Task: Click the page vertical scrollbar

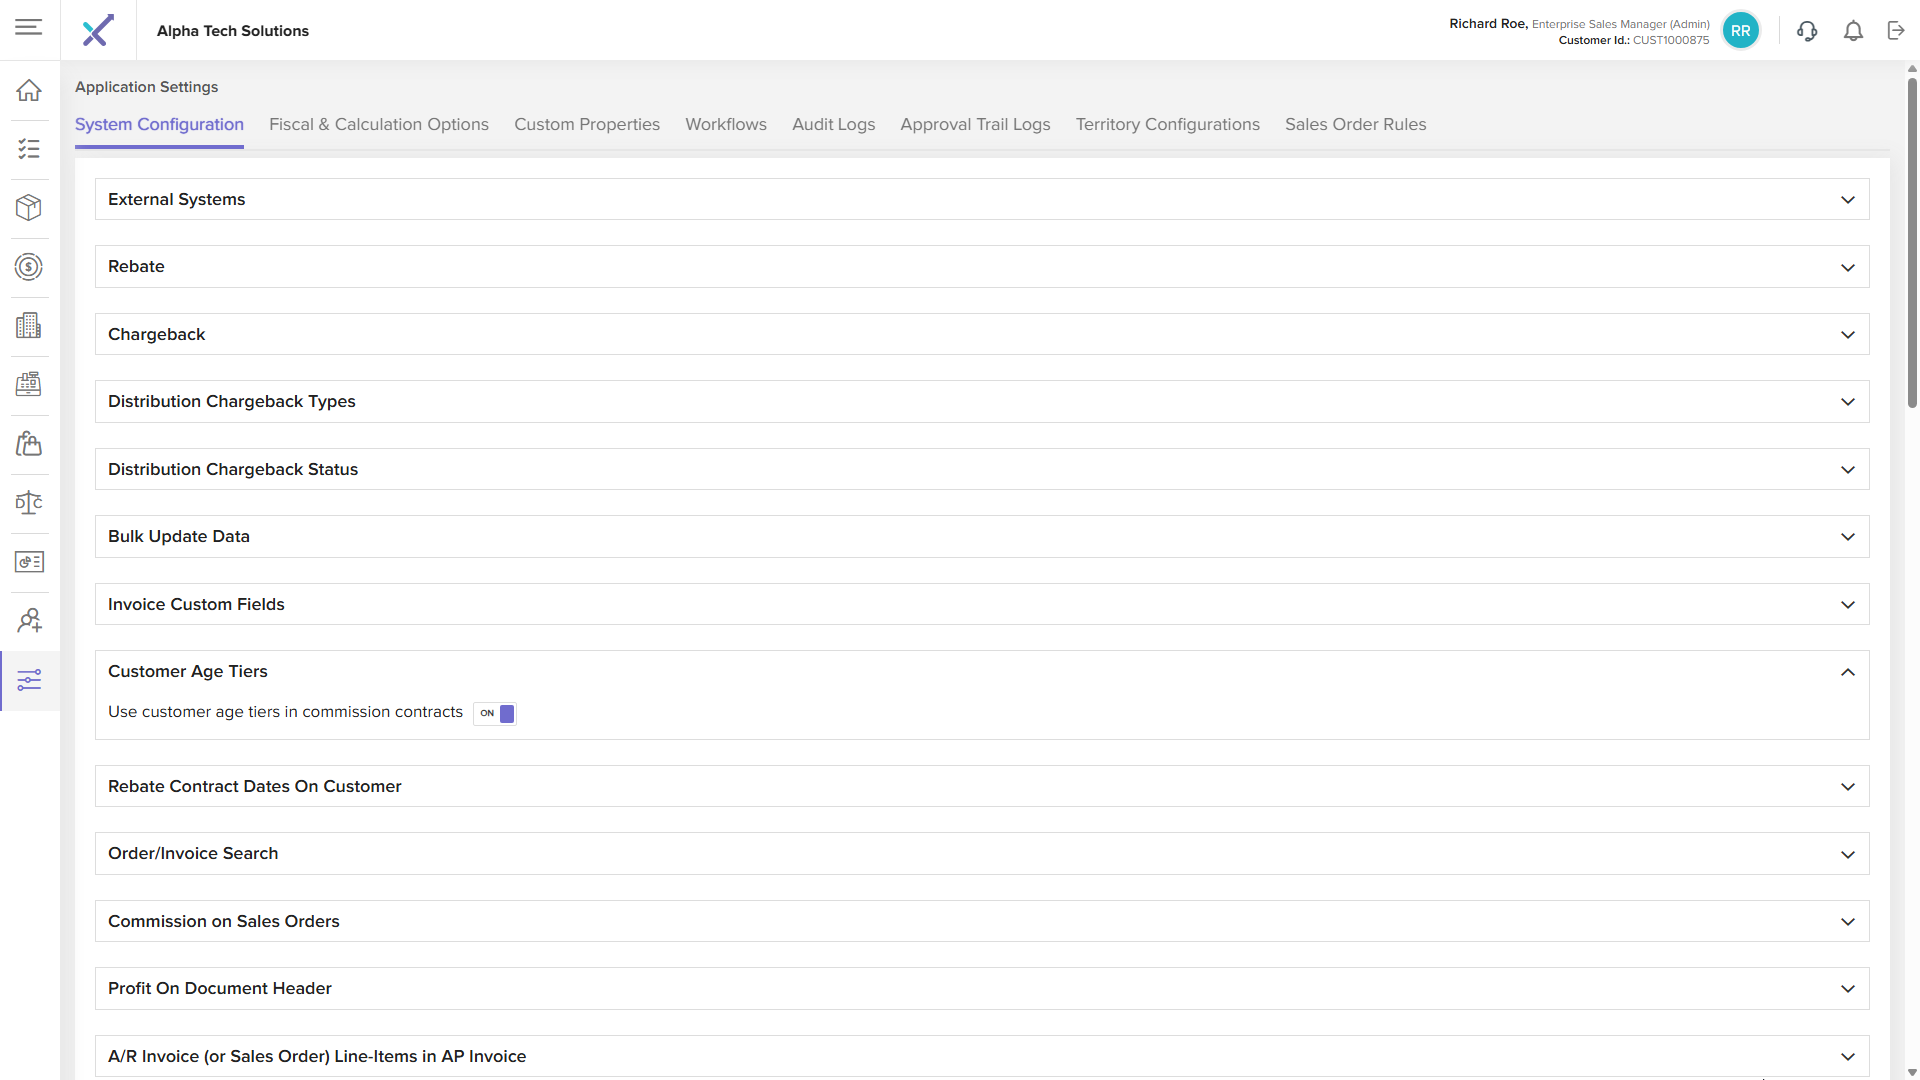Action: tap(1912, 240)
